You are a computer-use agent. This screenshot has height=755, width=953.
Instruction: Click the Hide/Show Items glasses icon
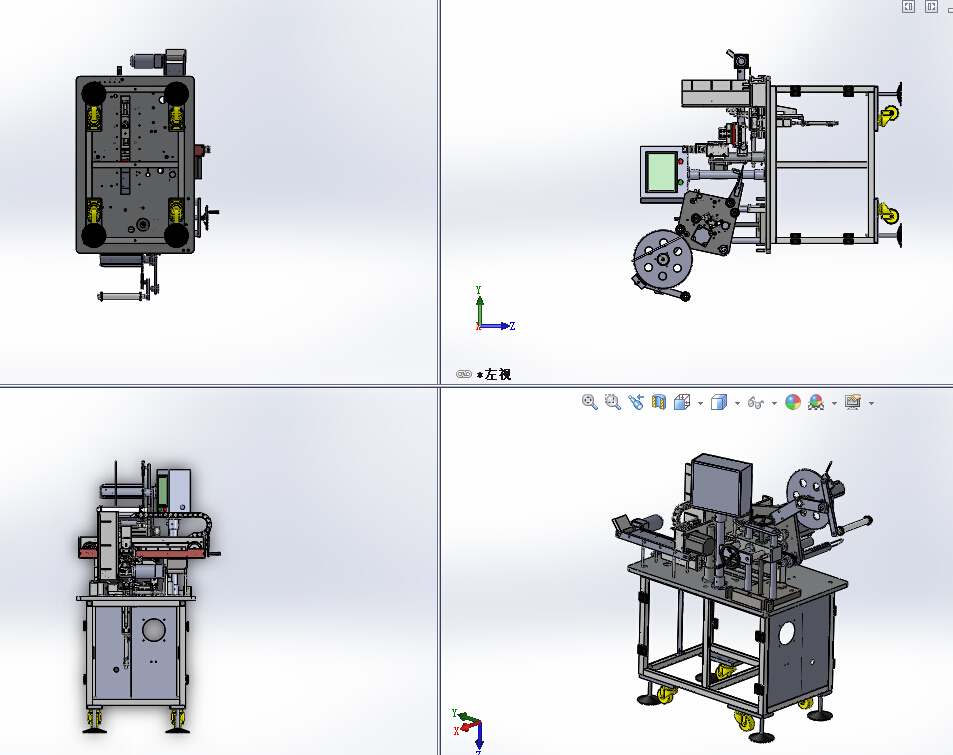(x=755, y=403)
